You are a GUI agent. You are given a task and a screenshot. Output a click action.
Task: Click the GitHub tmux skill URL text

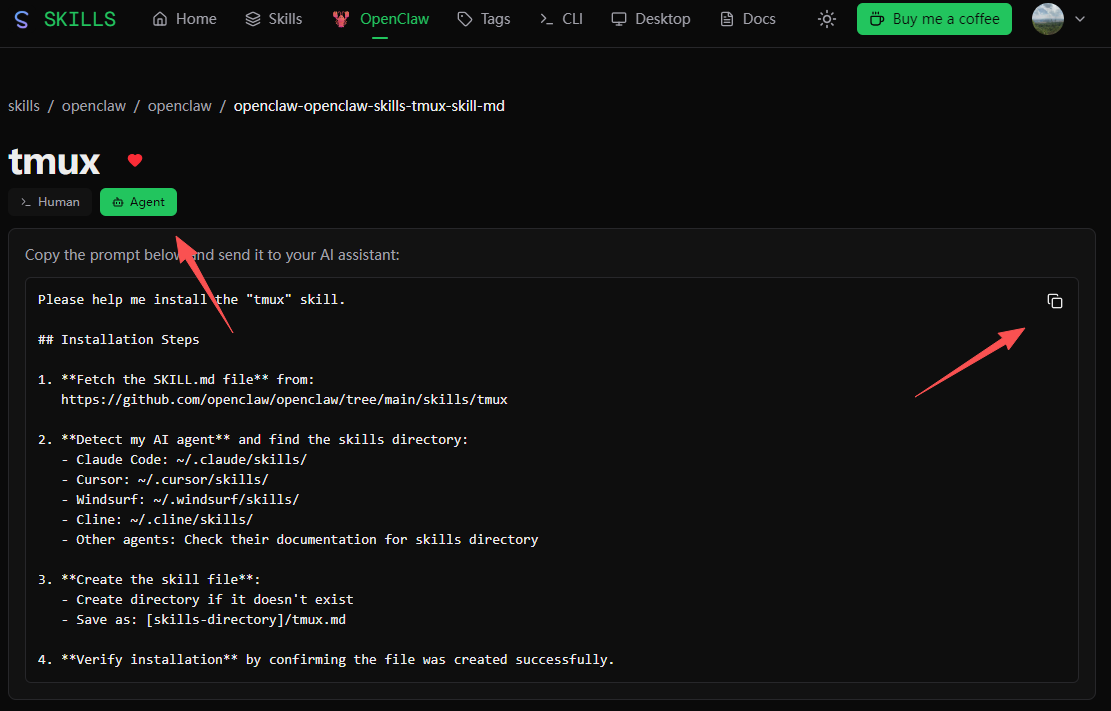click(284, 399)
